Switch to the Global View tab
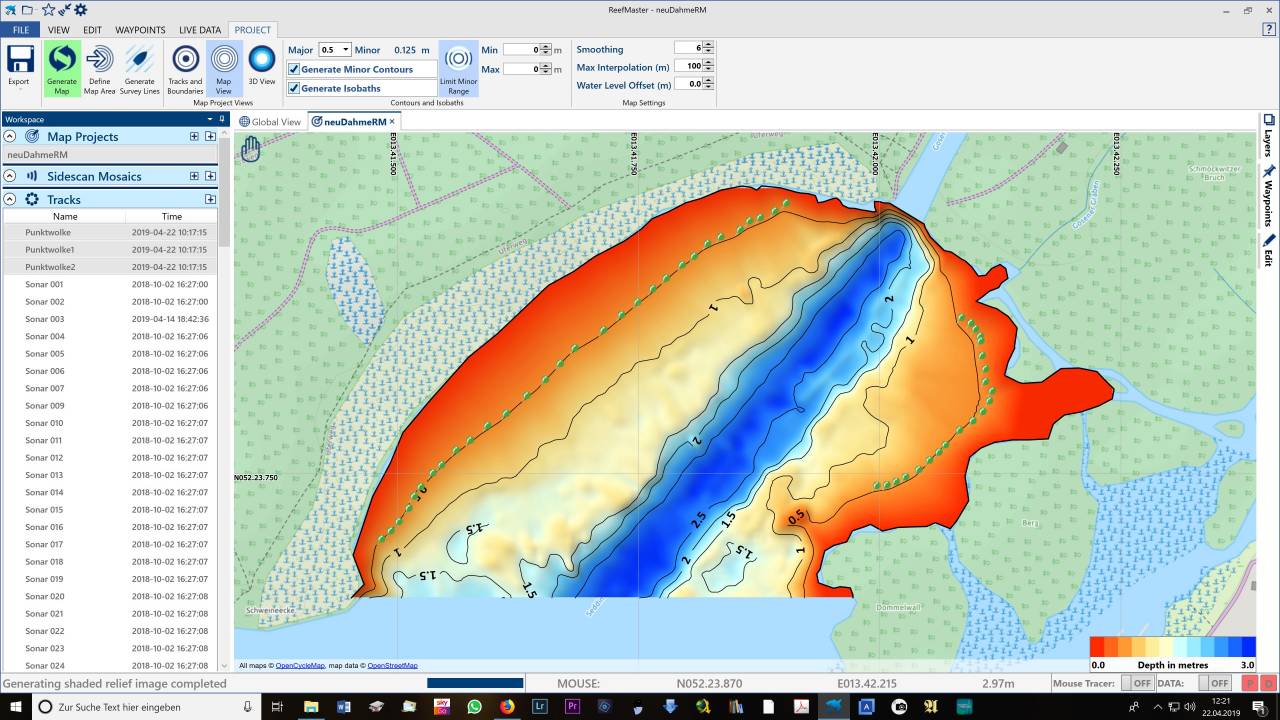Image resolution: width=1280 pixels, height=720 pixels. tap(270, 122)
